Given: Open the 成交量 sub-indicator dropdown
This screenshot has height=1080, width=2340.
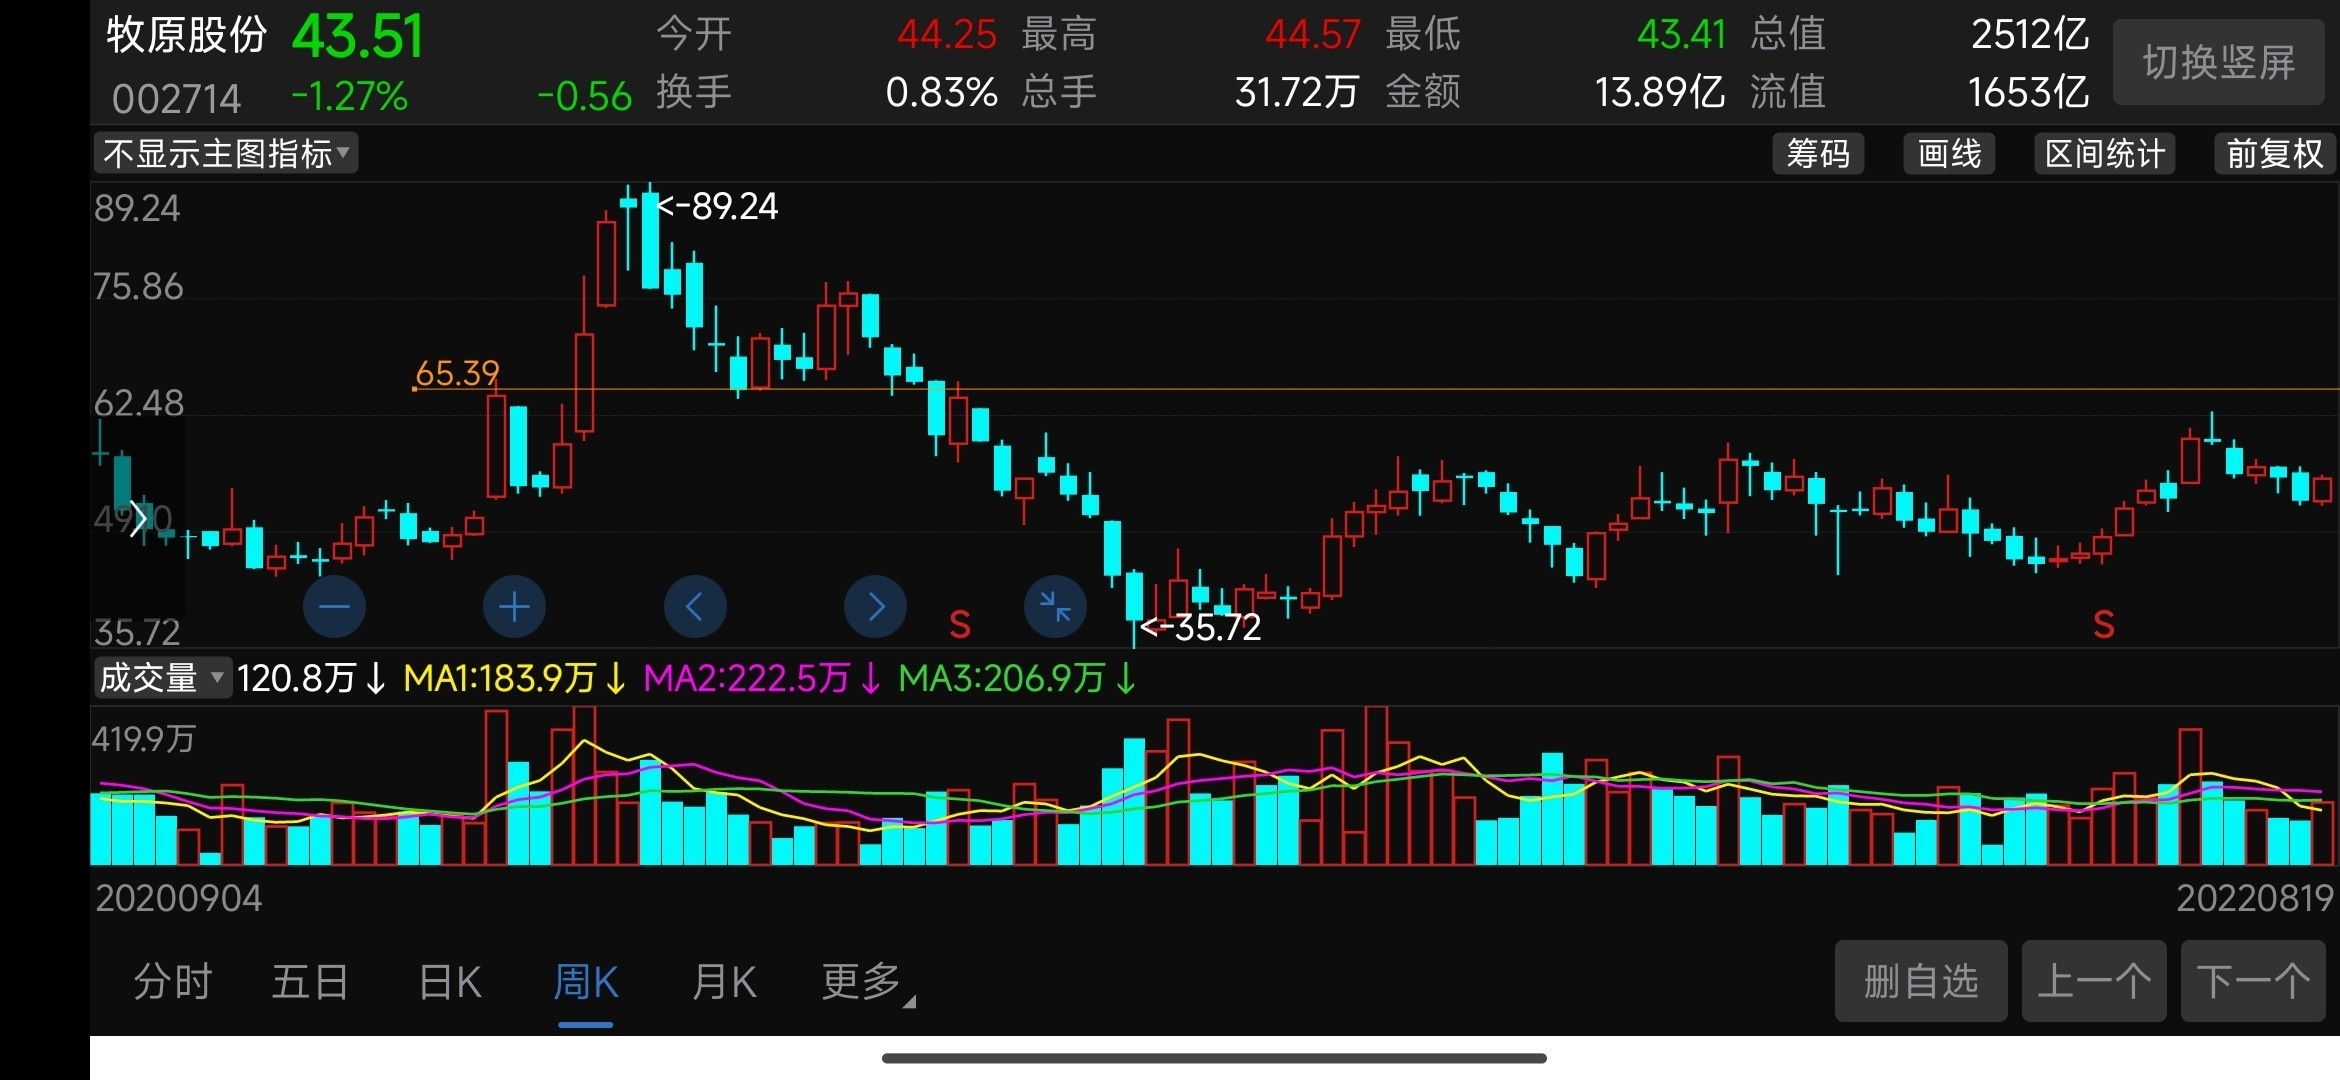Looking at the screenshot, I should [x=162, y=678].
